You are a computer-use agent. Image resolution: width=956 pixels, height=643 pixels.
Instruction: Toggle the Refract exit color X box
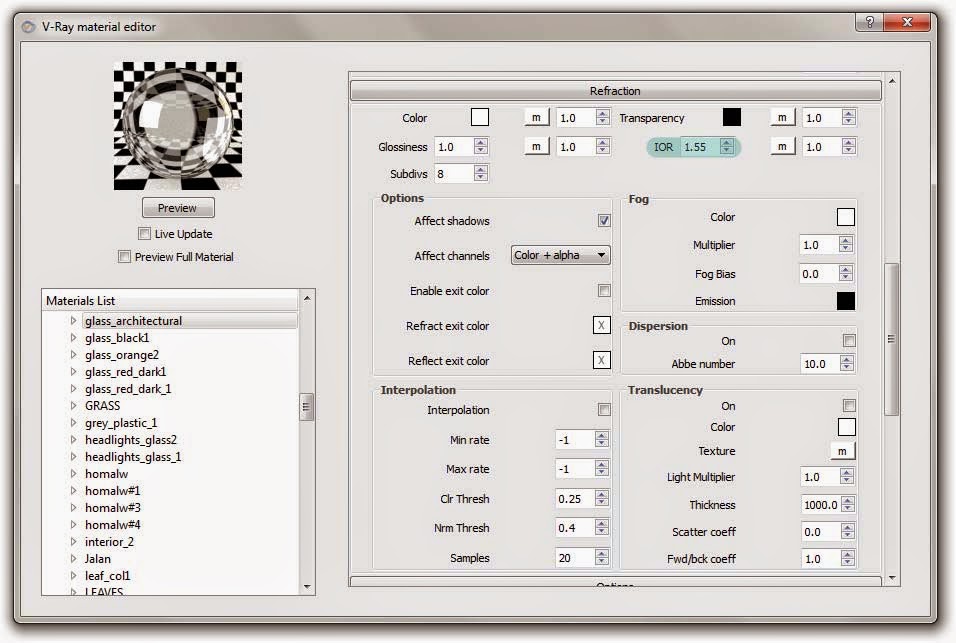601,325
